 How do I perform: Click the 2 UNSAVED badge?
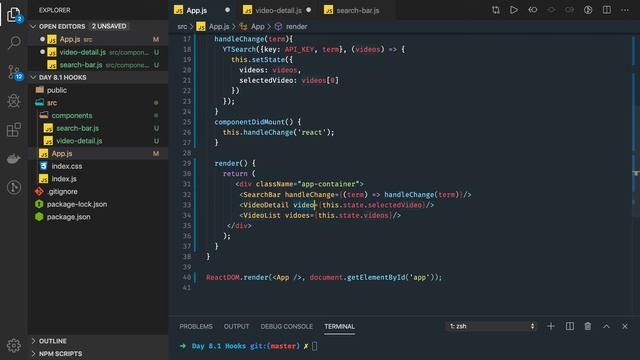click(x=109, y=26)
